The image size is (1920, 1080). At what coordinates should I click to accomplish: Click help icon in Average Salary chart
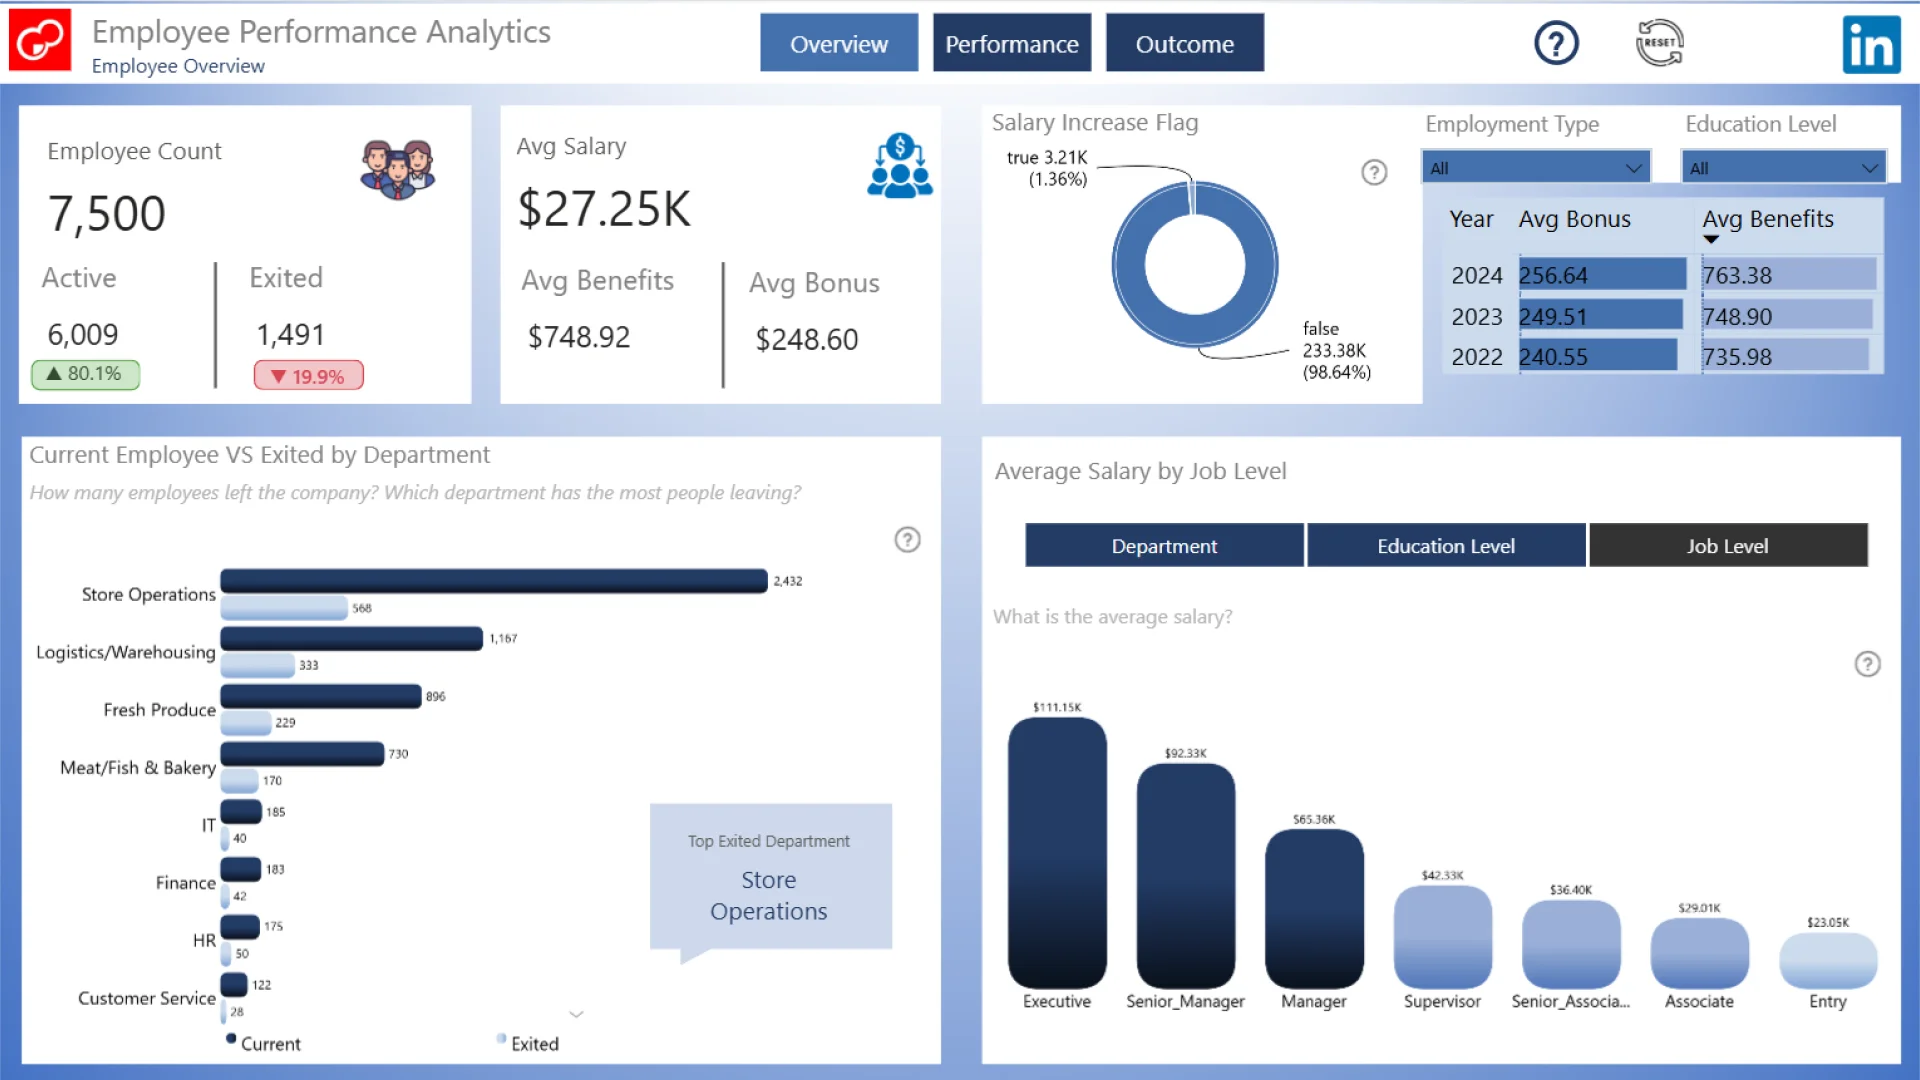1867,664
